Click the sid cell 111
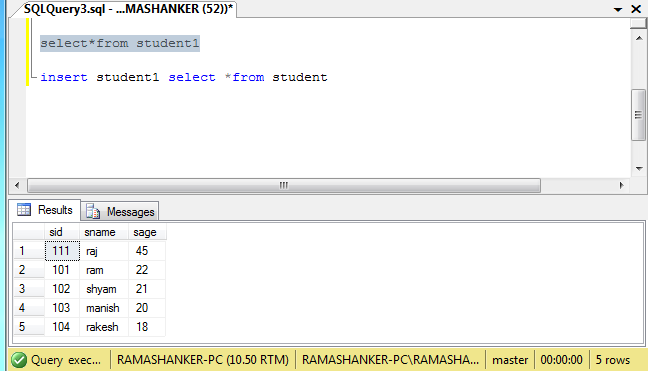The height and width of the screenshot is (371, 648). point(62,251)
